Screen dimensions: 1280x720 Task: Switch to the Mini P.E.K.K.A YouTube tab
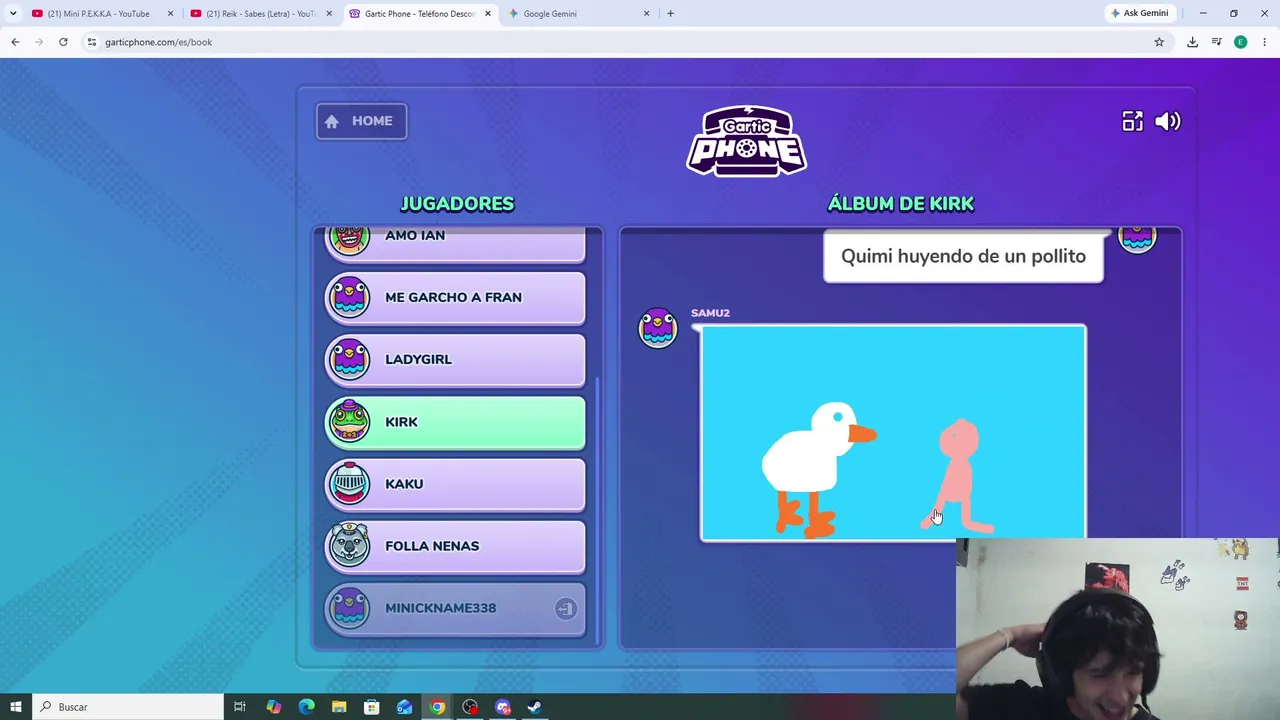[x=98, y=14]
